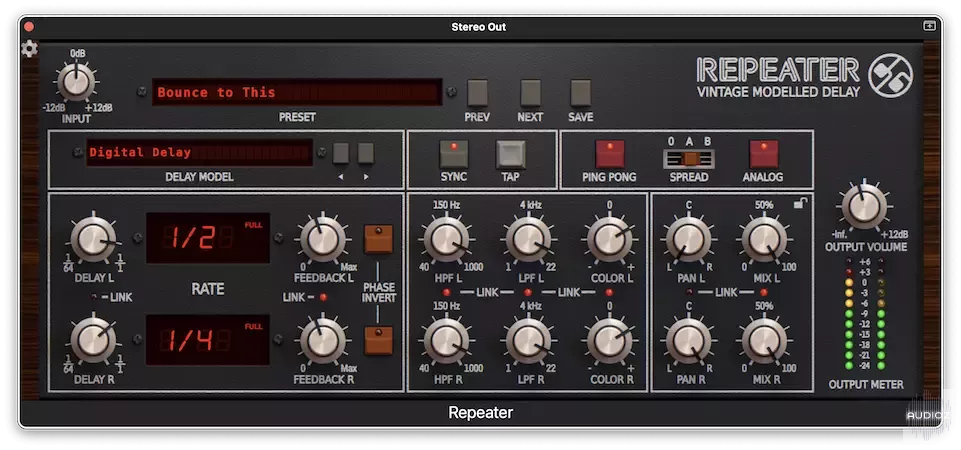
Task: Click the 'RATE' label between displays
Action: (208, 289)
